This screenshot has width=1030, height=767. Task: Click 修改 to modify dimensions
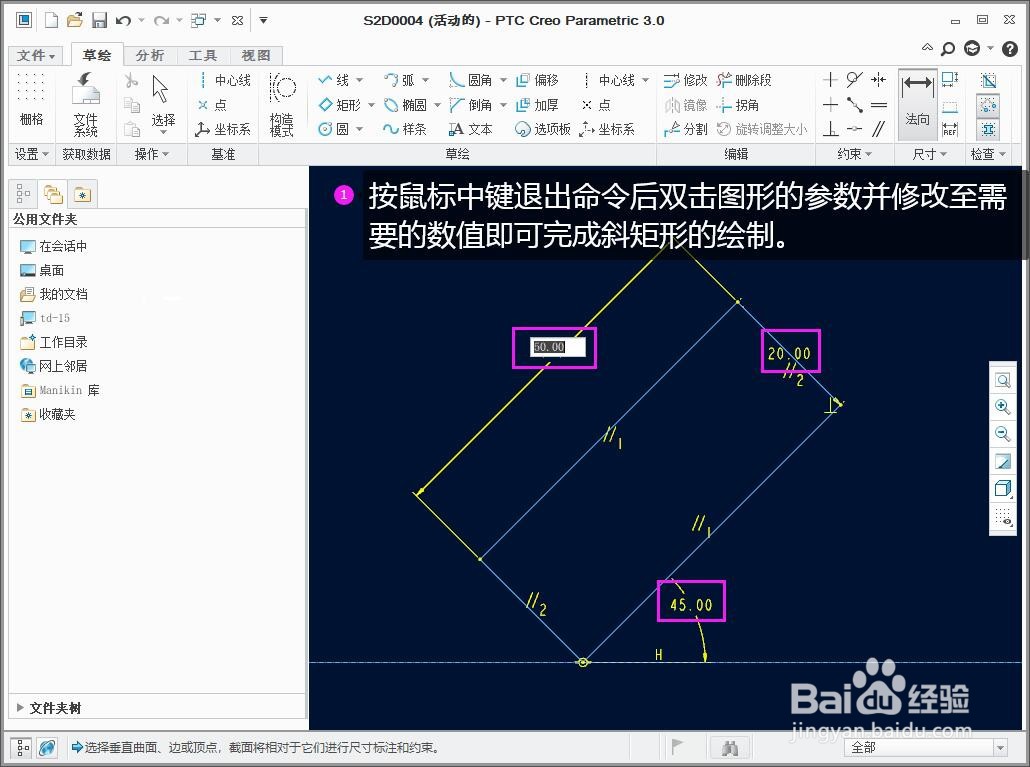tap(685, 80)
